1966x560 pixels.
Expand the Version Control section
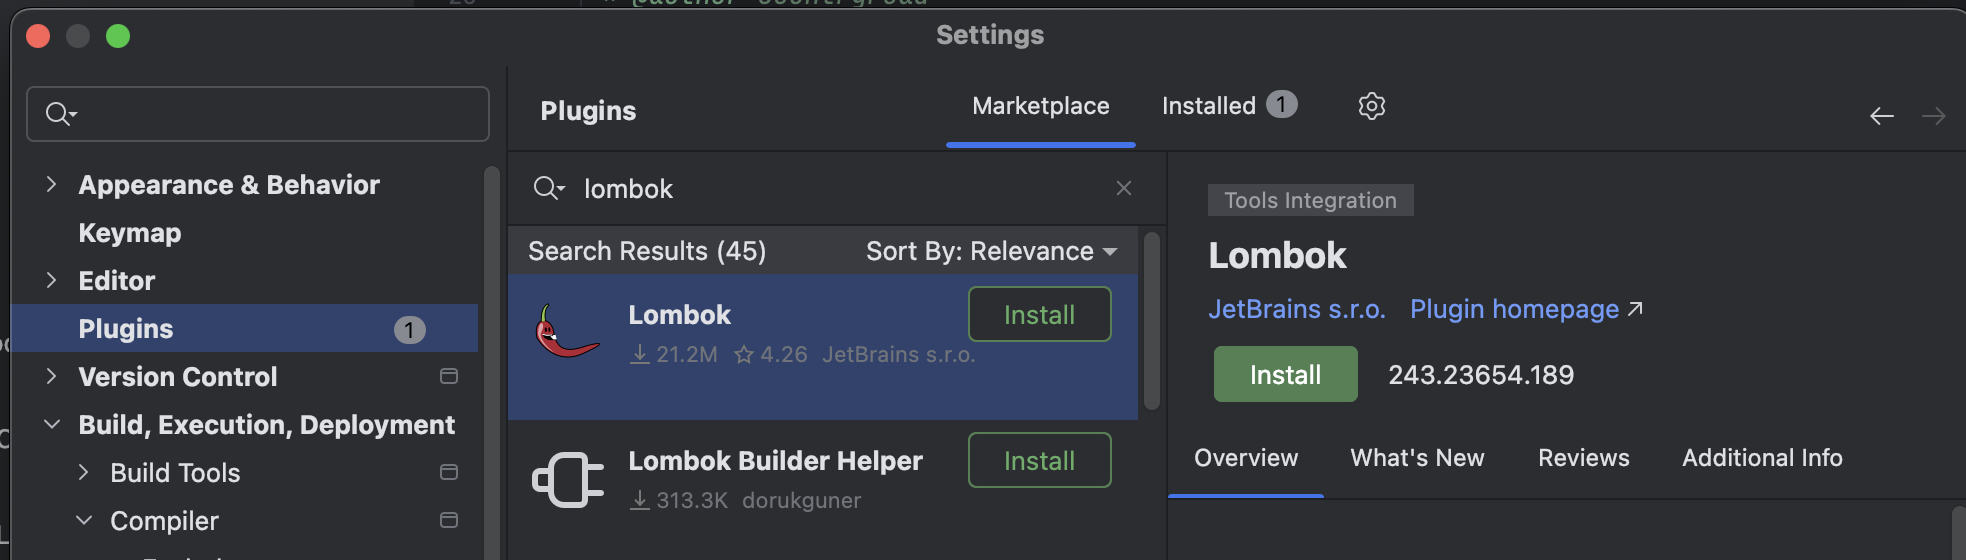pos(52,376)
